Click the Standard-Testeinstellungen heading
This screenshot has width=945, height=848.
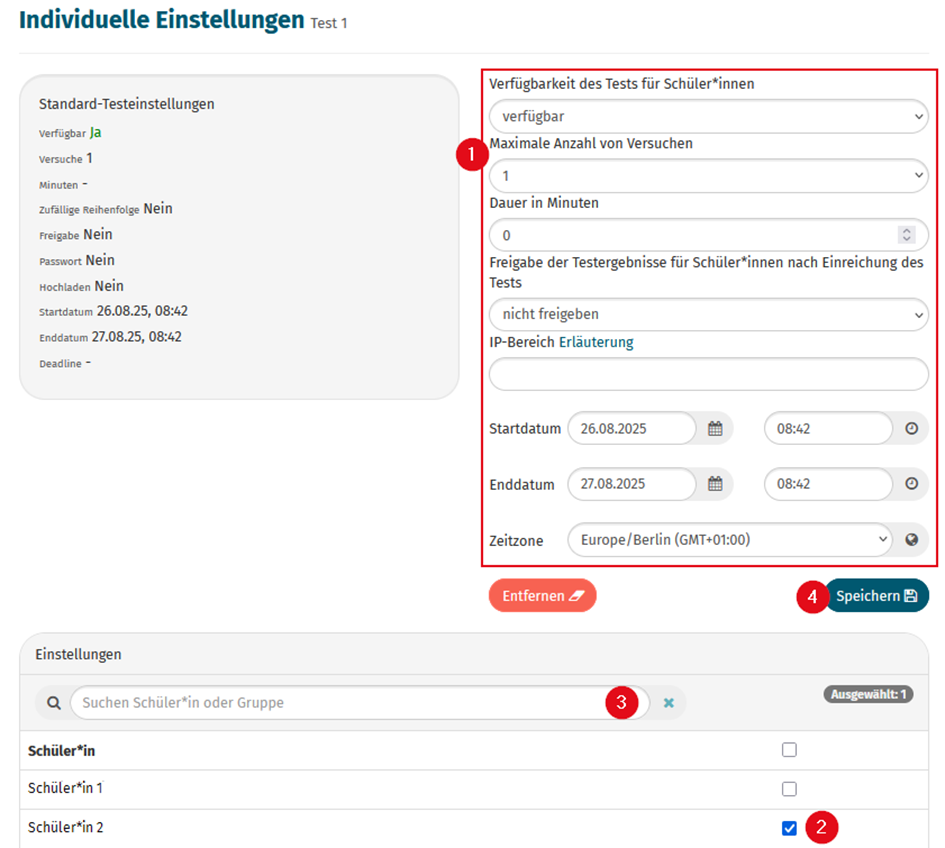(127, 104)
